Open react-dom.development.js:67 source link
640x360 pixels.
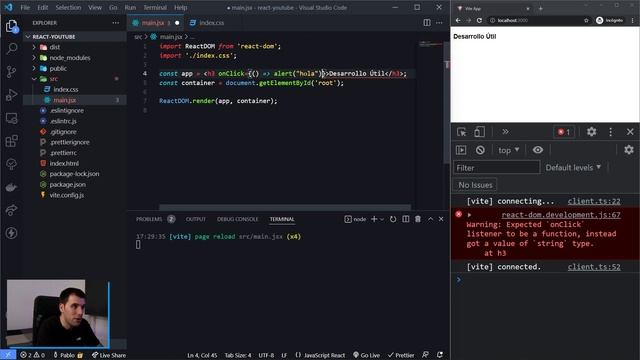561,215
